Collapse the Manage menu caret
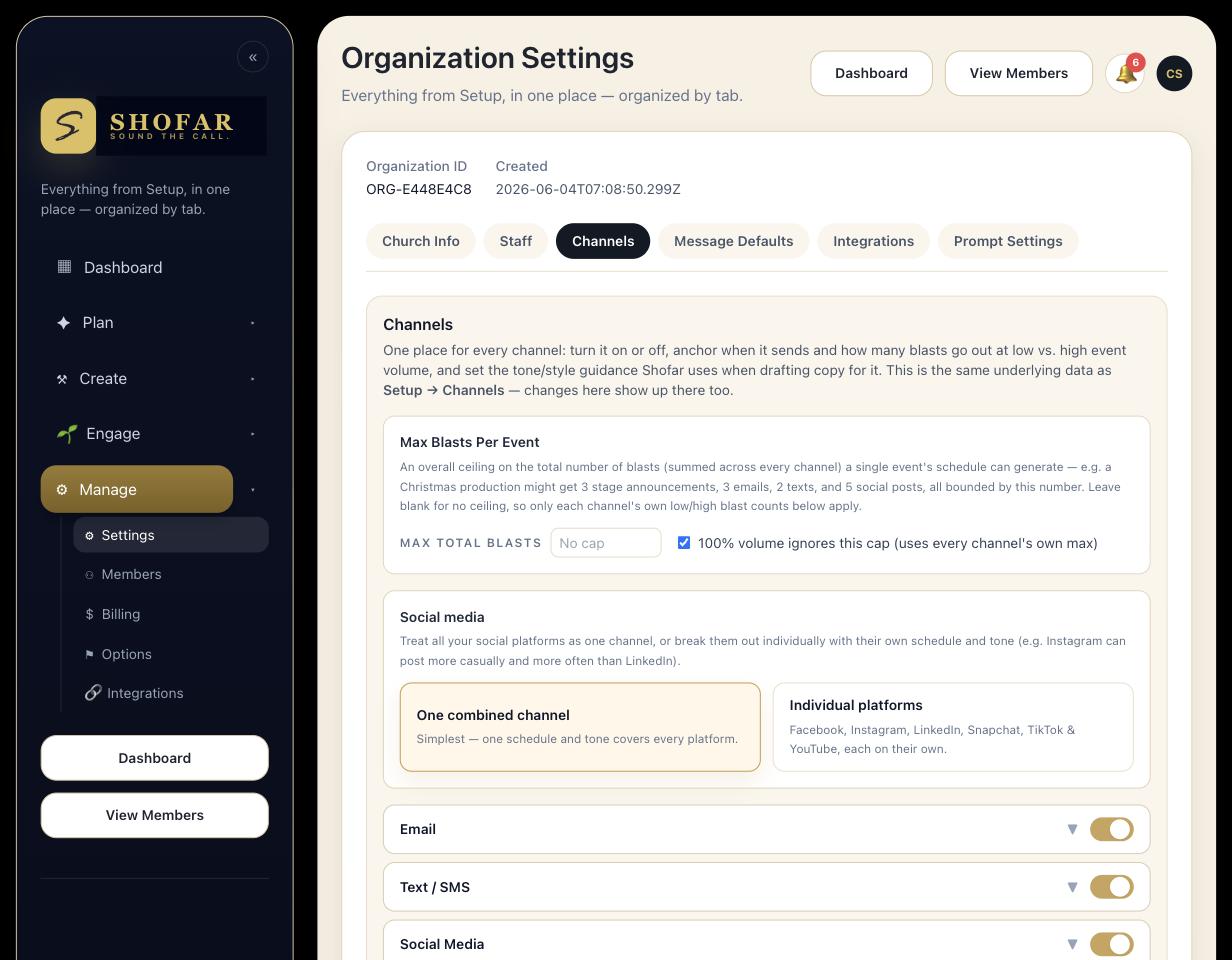The width and height of the screenshot is (1232, 960). pos(252,490)
